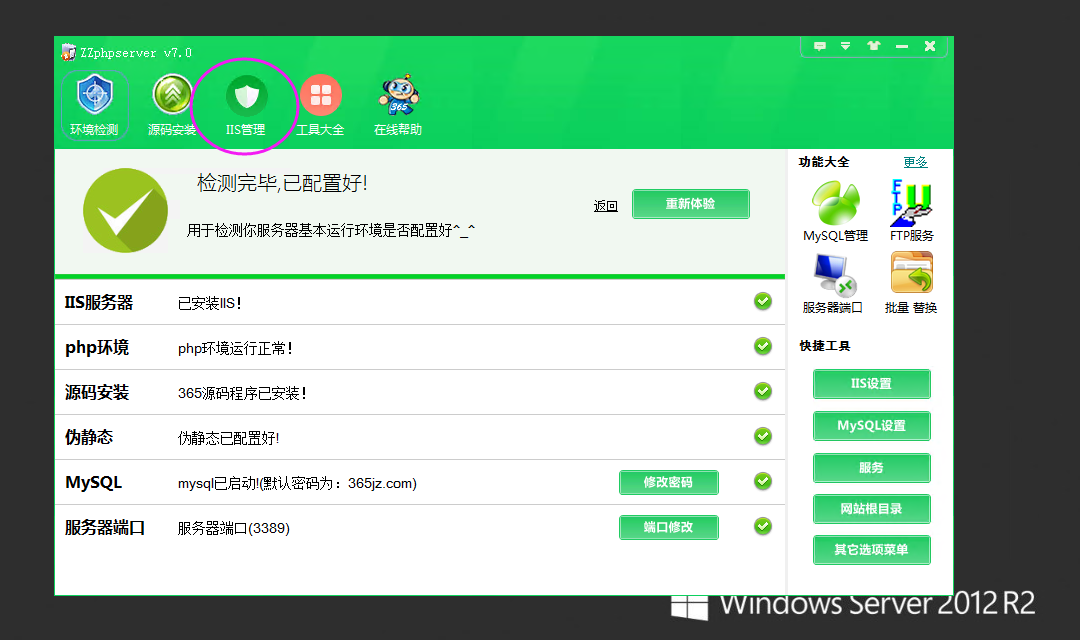Open 其它选项菜单 button
Screen dimensions: 1080x640
(x=872, y=550)
